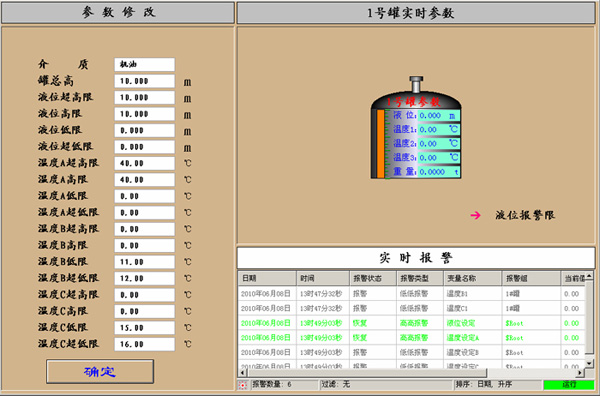Click the orange level gauge bar in tank
The height and width of the screenshot is (396, 600).
pyautogui.click(x=380, y=144)
